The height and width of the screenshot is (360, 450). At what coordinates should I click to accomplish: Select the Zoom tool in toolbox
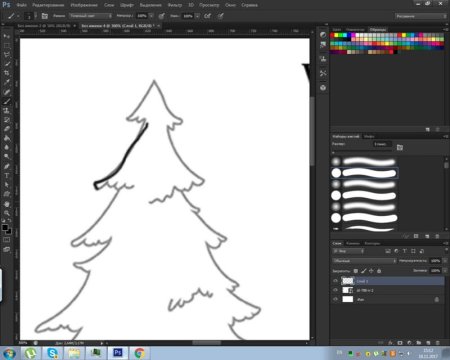click(x=7, y=213)
